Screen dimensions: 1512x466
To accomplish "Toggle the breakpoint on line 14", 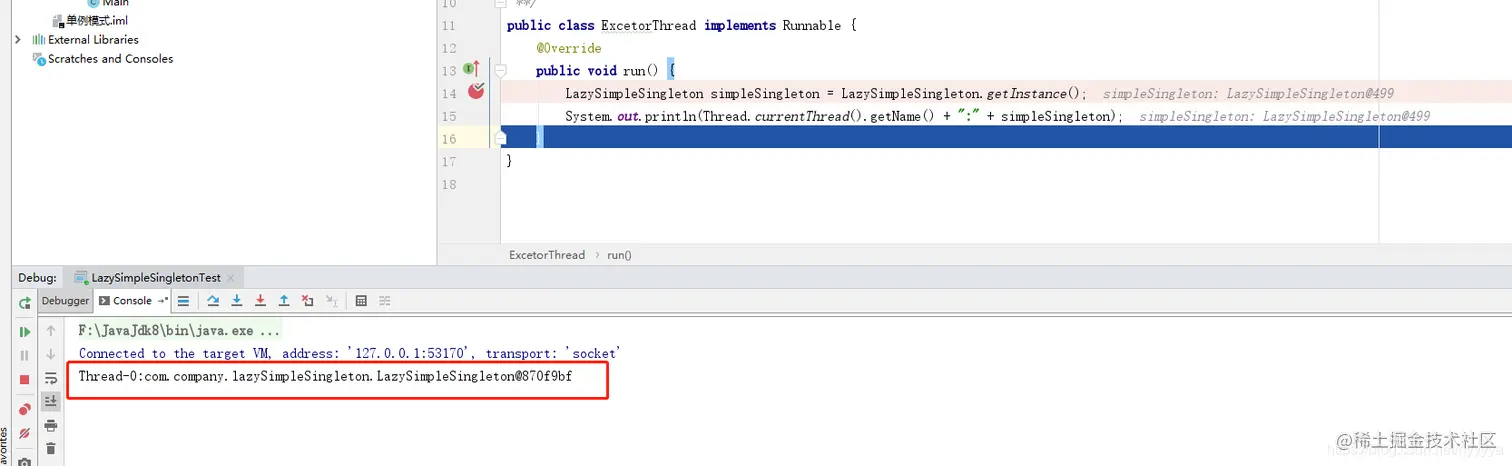I will tap(476, 92).
